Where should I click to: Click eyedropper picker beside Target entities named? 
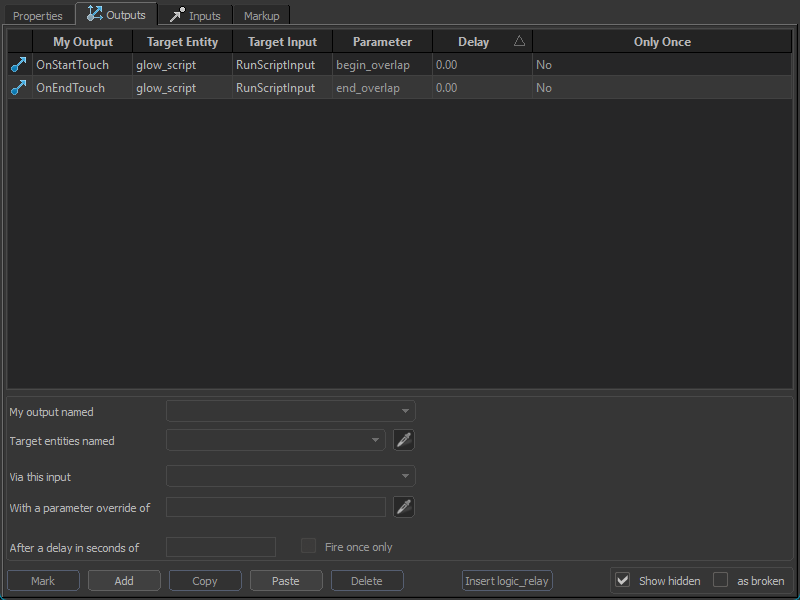point(404,440)
